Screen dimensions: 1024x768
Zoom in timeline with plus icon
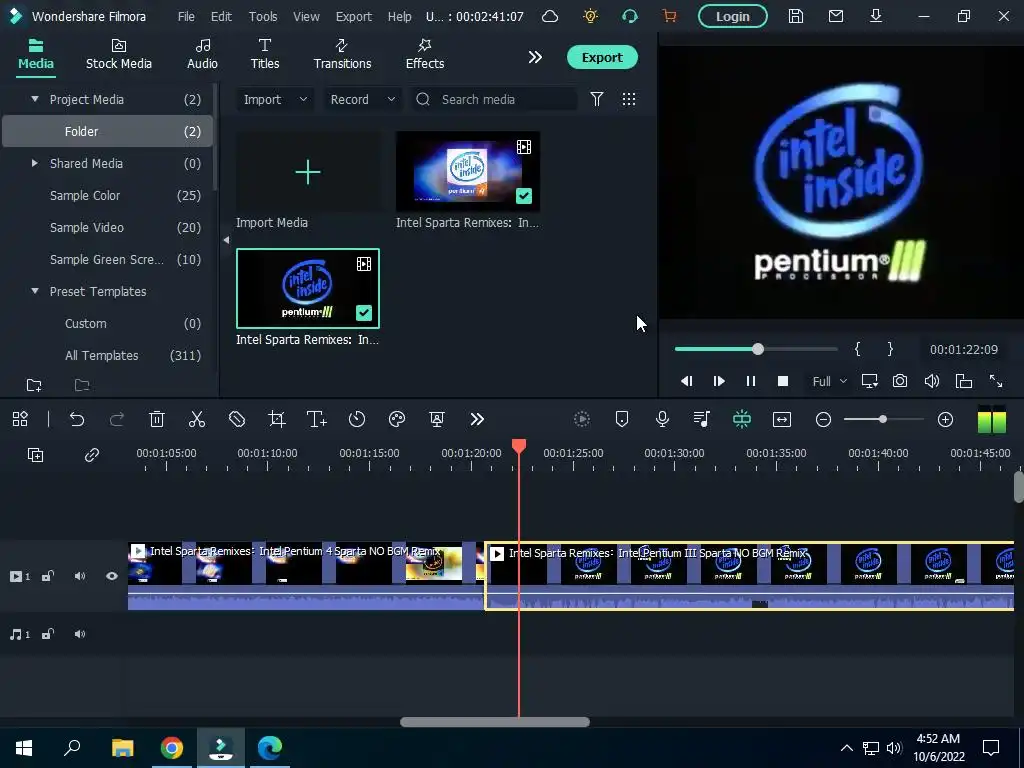coord(946,419)
